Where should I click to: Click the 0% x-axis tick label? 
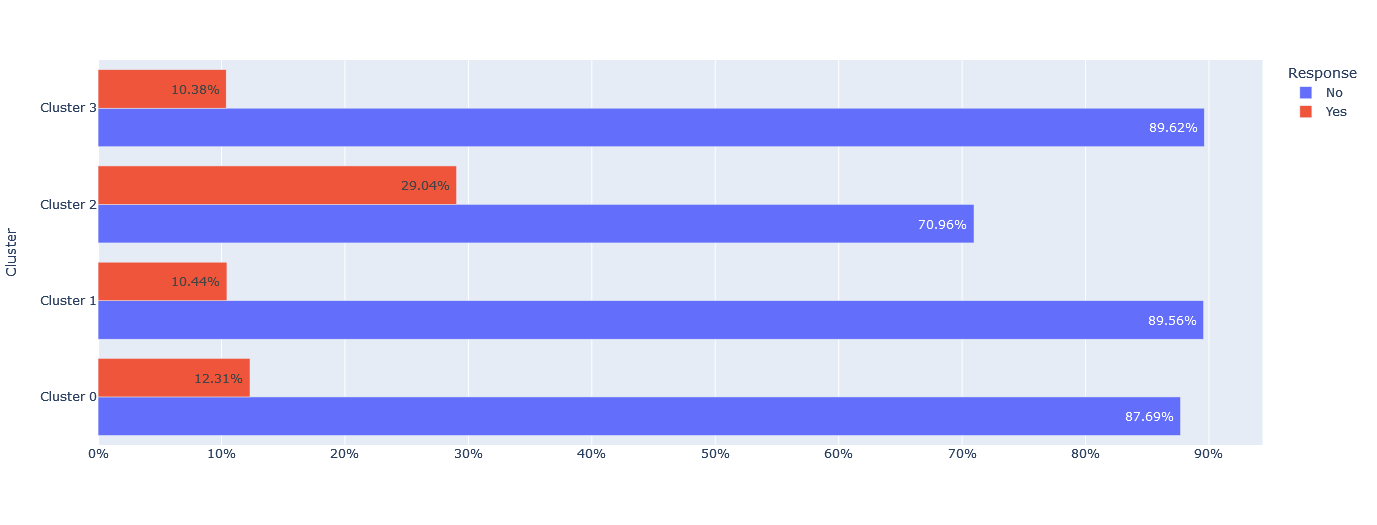coord(98,454)
